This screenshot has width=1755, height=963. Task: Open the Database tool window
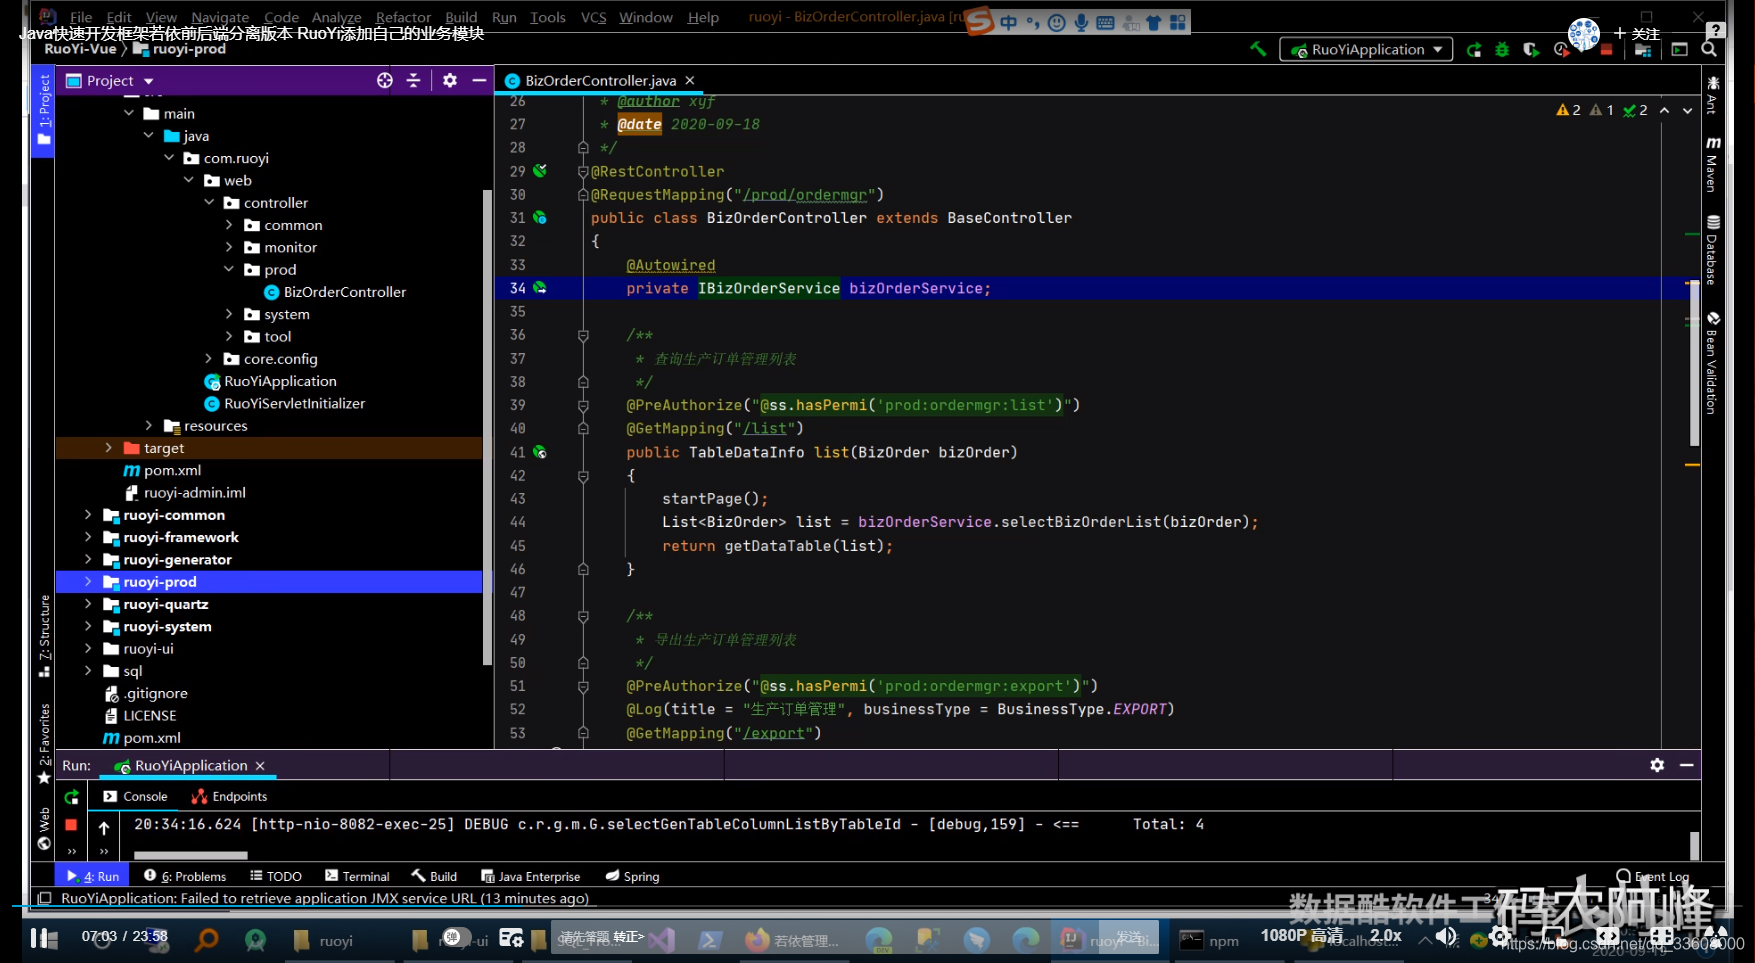1713,250
